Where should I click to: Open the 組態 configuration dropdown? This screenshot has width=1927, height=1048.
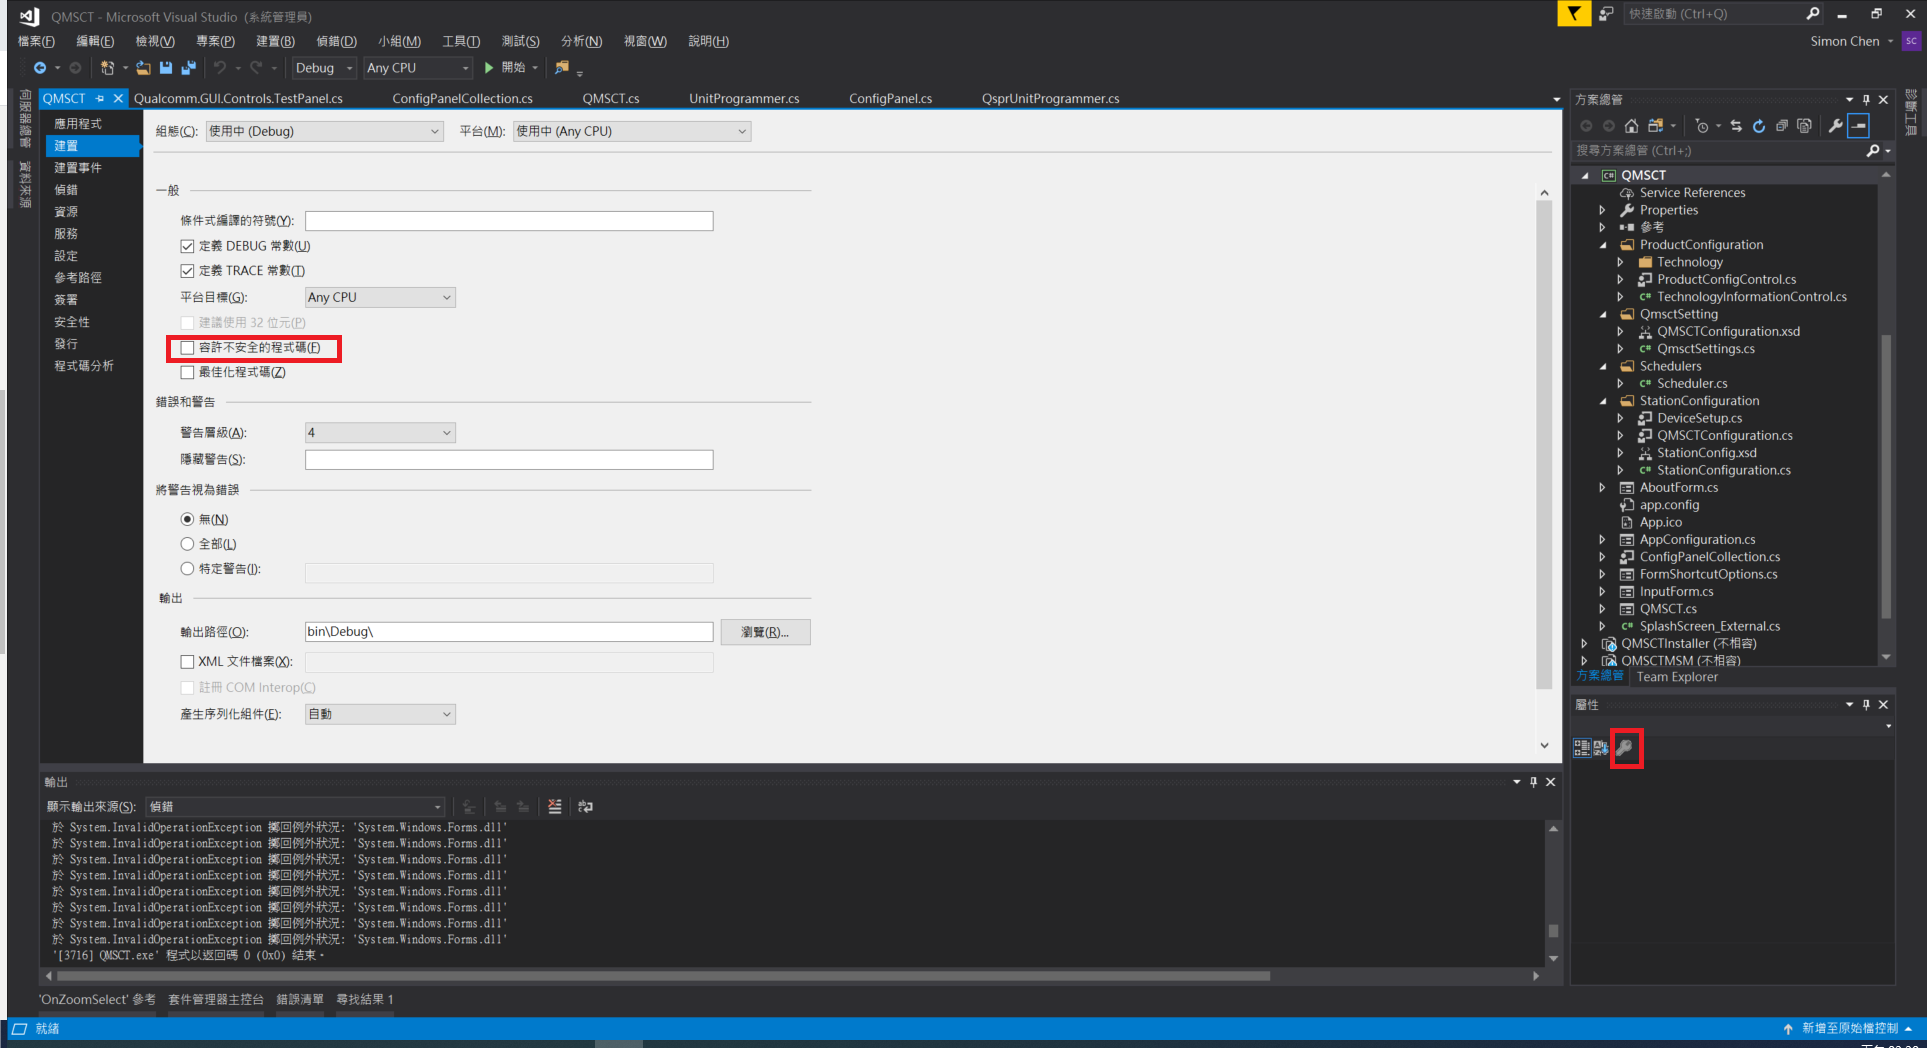pos(325,131)
